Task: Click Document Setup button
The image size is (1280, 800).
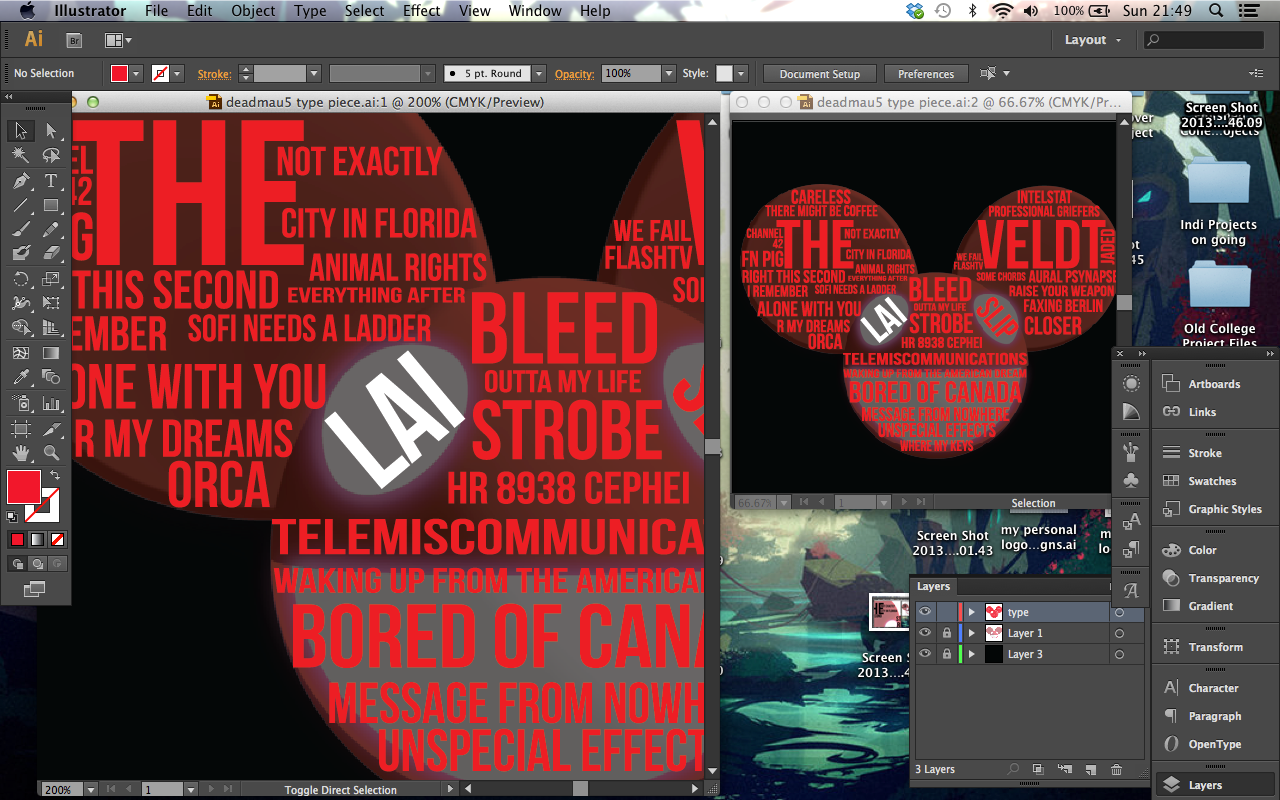Action: [x=819, y=74]
